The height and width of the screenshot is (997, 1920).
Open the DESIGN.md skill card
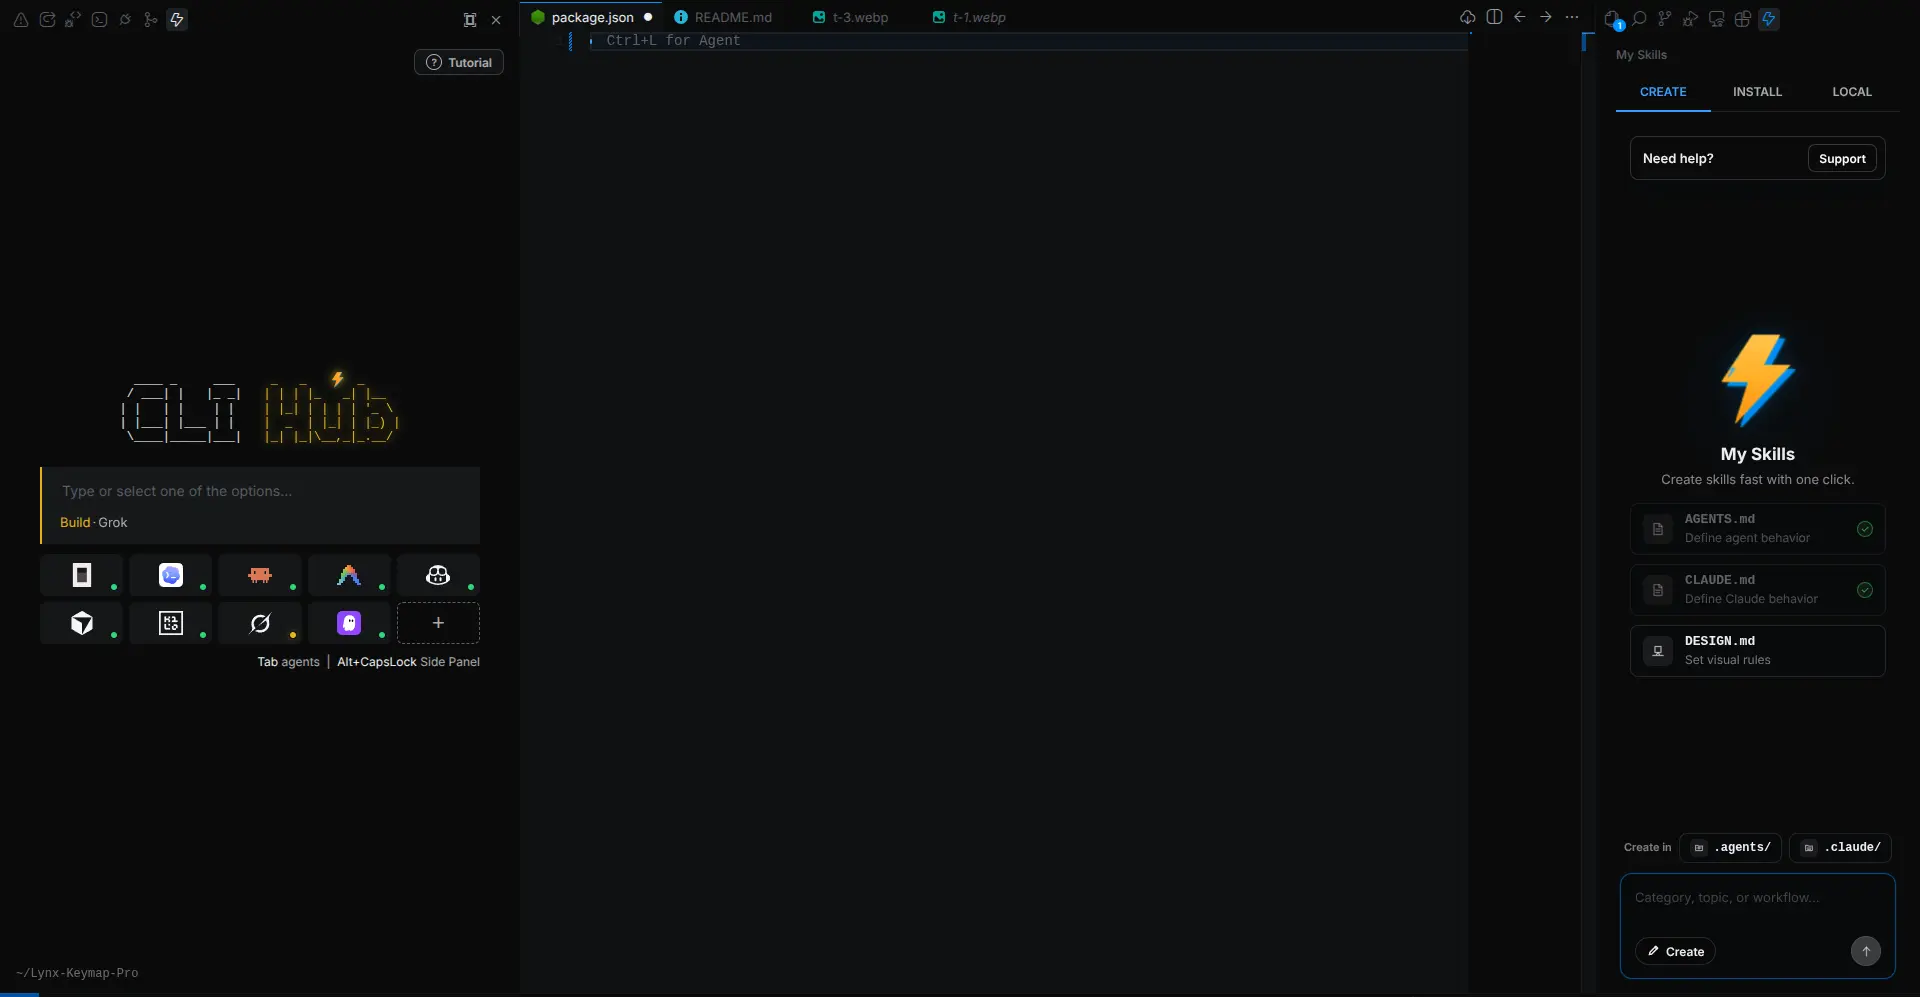click(1757, 651)
